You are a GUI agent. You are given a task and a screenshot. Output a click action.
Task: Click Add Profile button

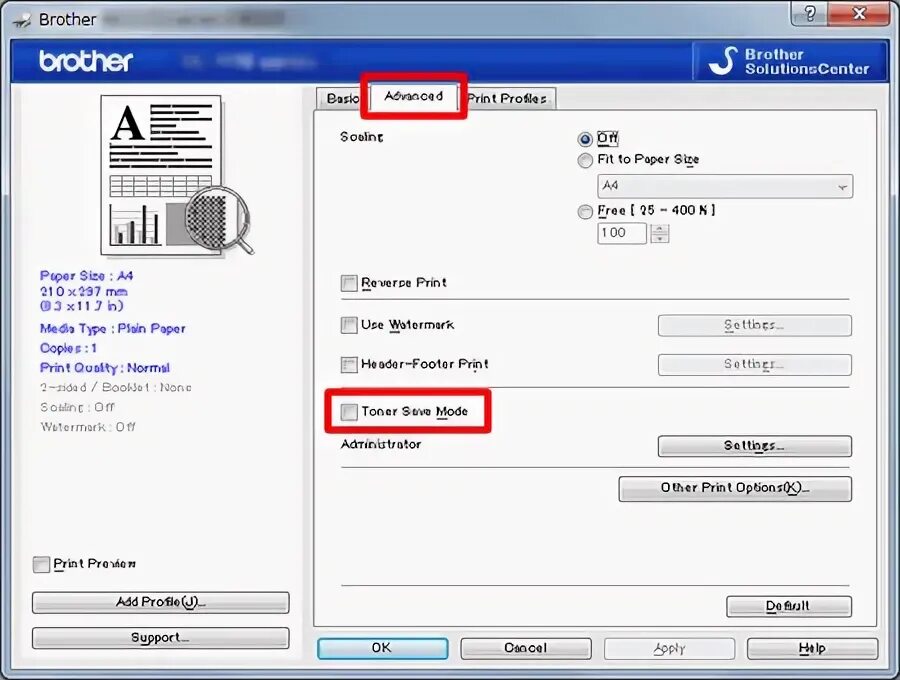coord(161,602)
